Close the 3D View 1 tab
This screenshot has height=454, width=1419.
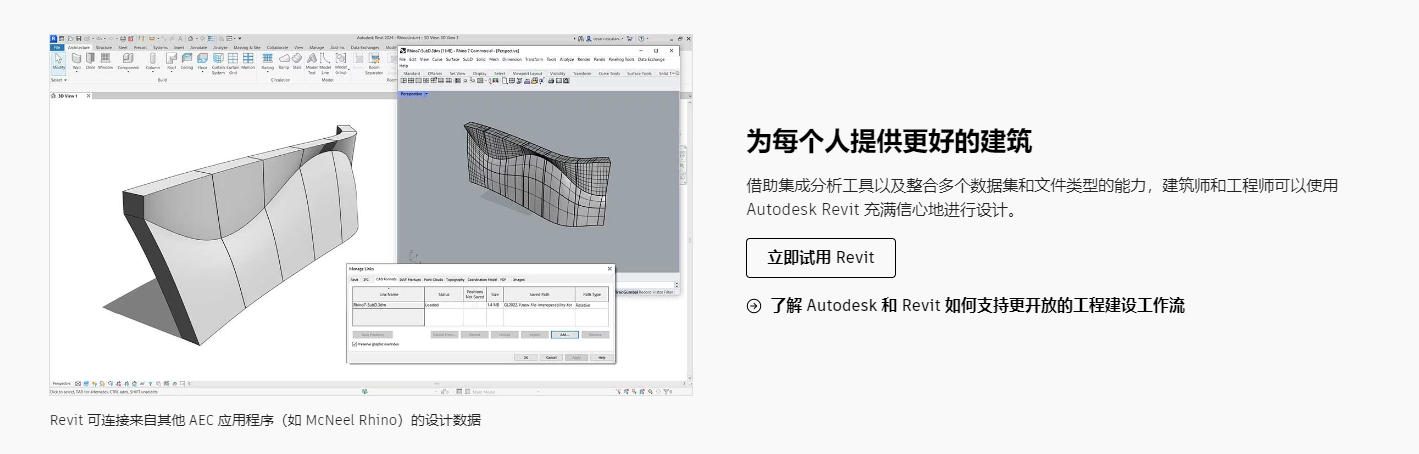[x=87, y=96]
